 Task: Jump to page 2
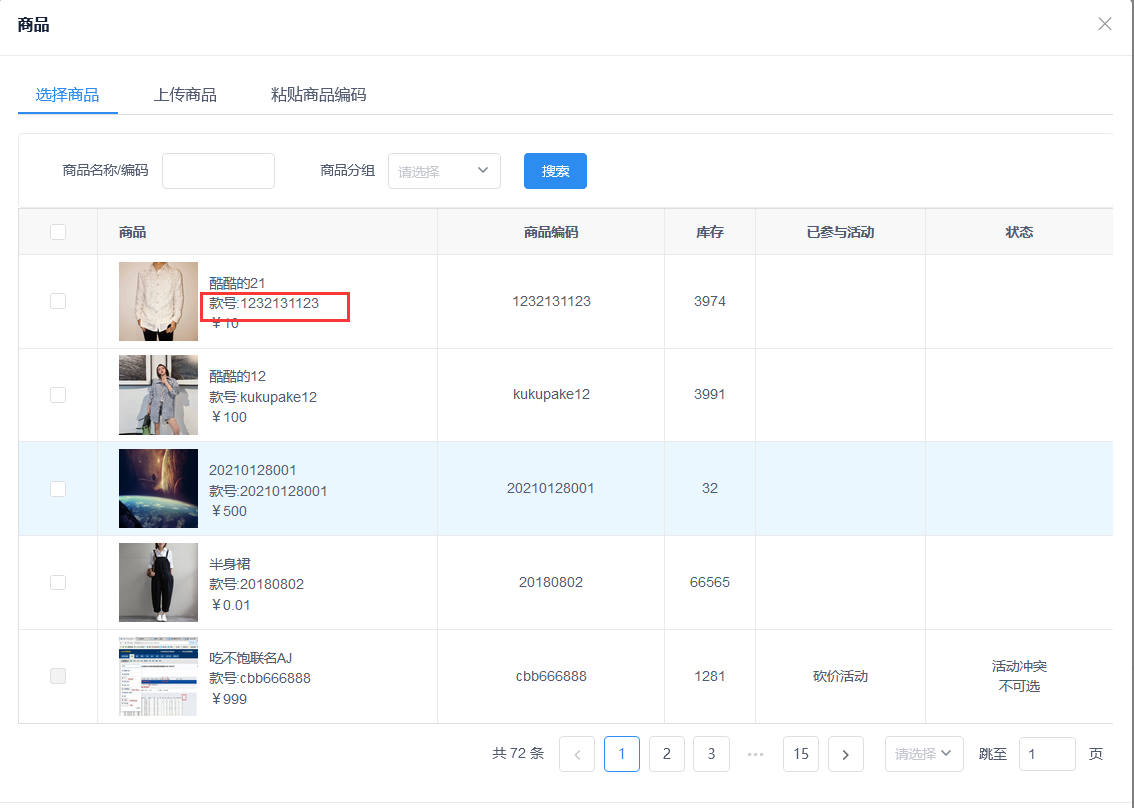tap(667, 754)
